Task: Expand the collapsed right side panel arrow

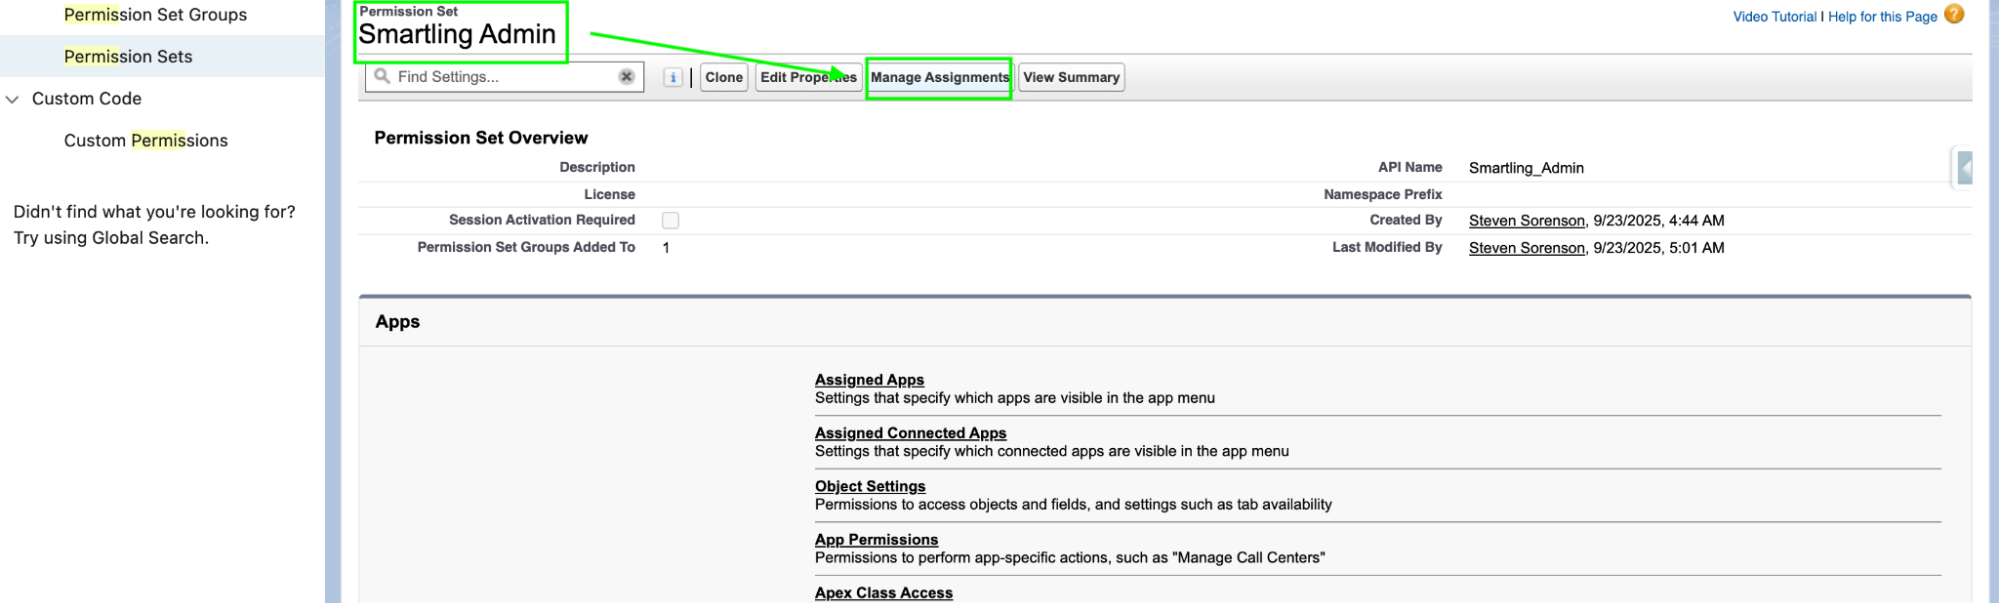Action: click(x=1964, y=168)
